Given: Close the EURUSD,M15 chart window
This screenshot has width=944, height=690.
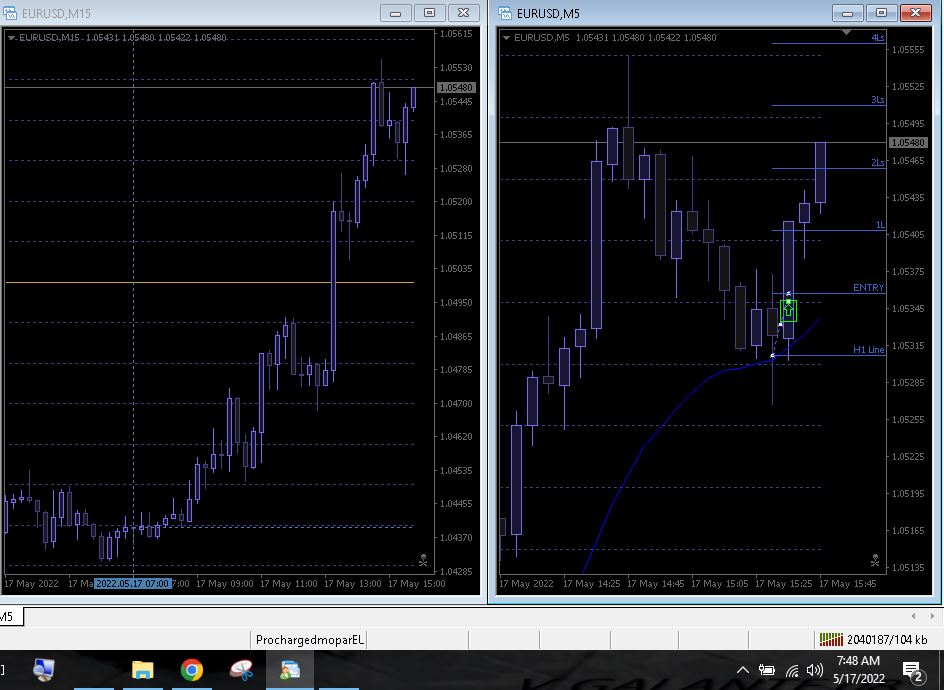Looking at the screenshot, I should click(x=464, y=13).
